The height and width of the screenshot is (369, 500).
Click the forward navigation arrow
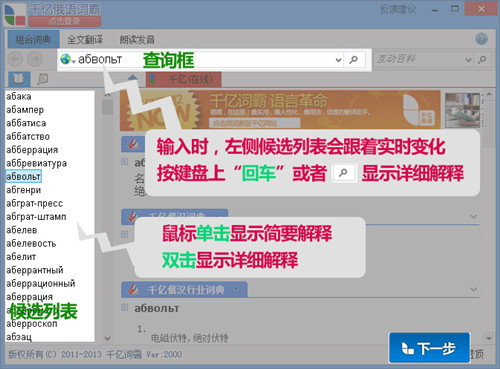click(35, 60)
